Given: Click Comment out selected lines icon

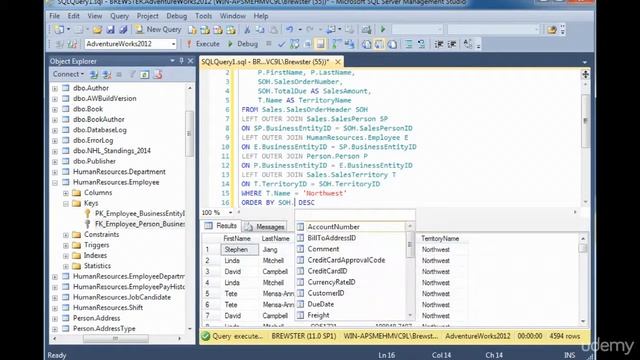Looking at the screenshot, I should [409, 44].
